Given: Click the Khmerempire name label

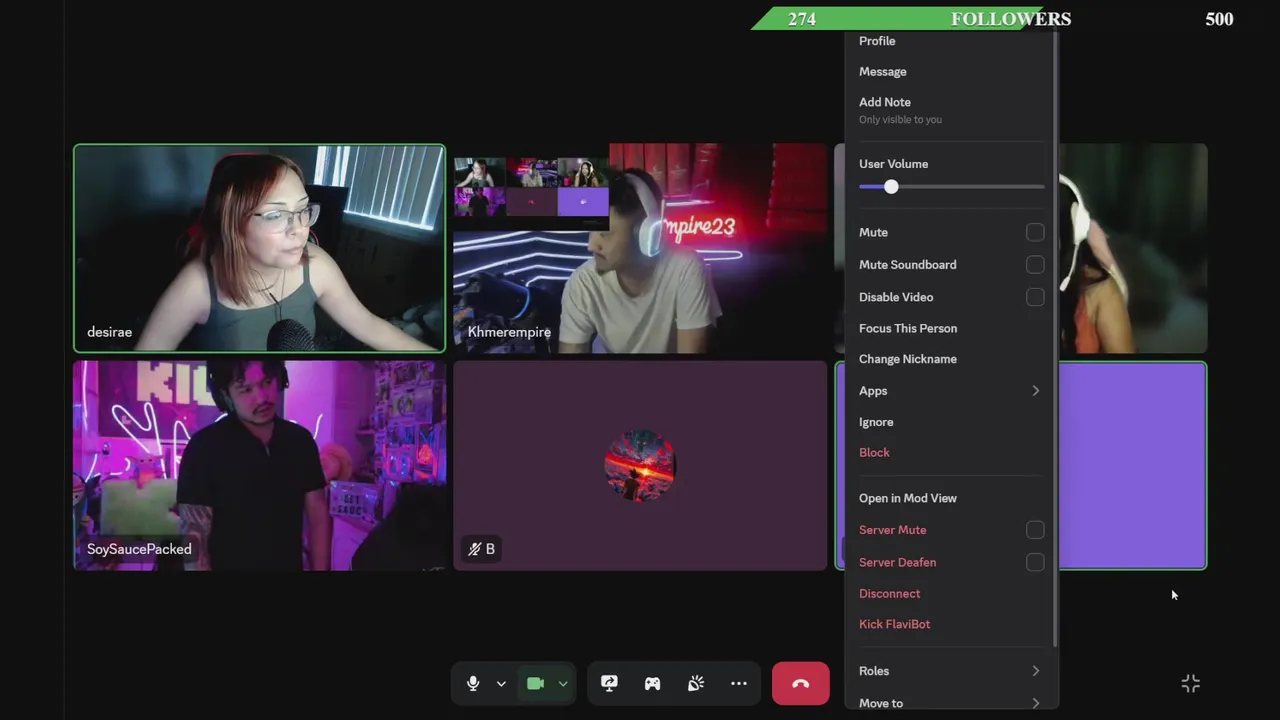Looking at the screenshot, I should (x=509, y=332).
